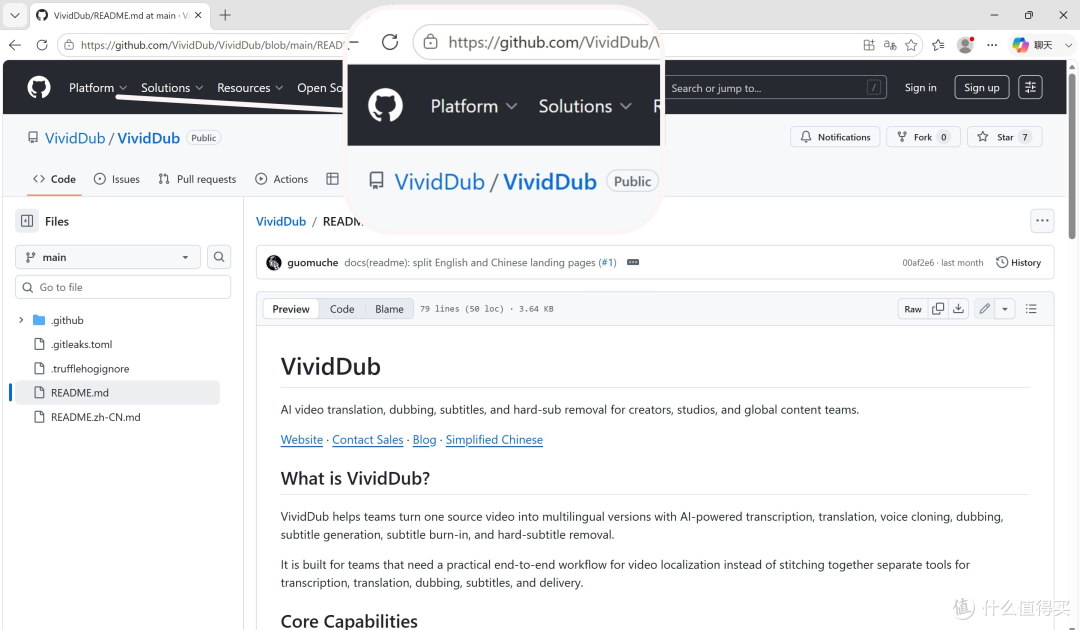The image size is (1080, 630).
Task: Open the Pull requests tab
Action: pyautogui.click(x=197, y=179)
